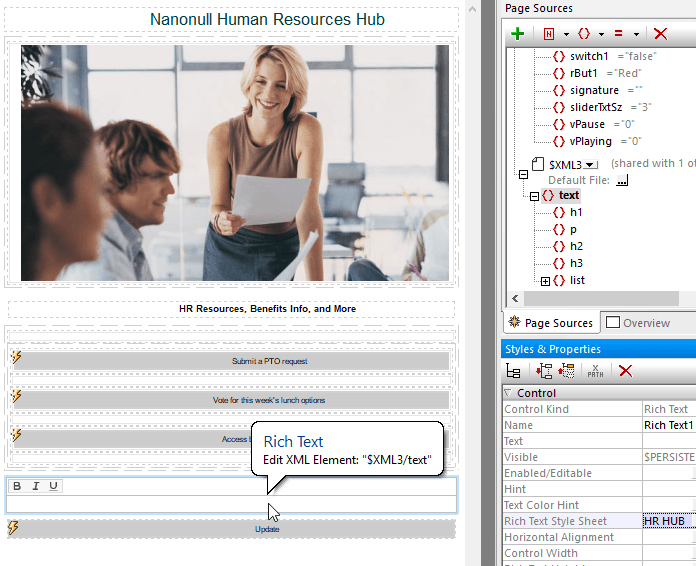
Task: Select the Page Sources tab
Action: click(550, 323)
